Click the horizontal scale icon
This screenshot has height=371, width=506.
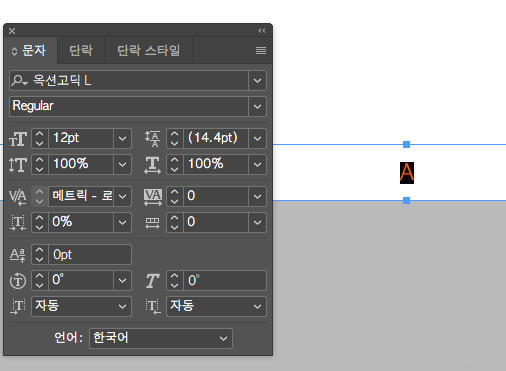pyautogui.click(x=152, y=165)
